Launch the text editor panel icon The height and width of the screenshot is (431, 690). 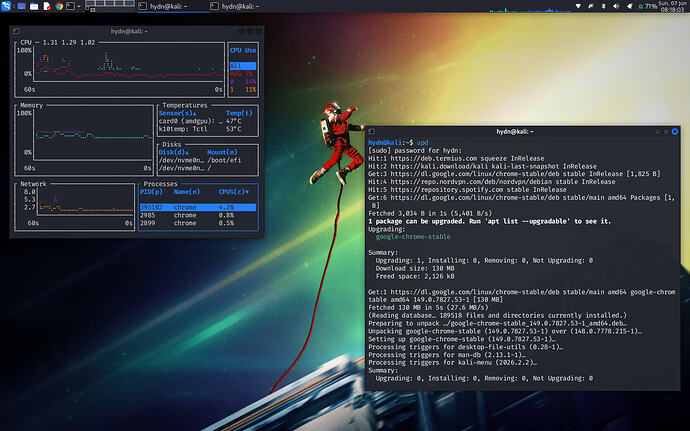tap(47, 6)
